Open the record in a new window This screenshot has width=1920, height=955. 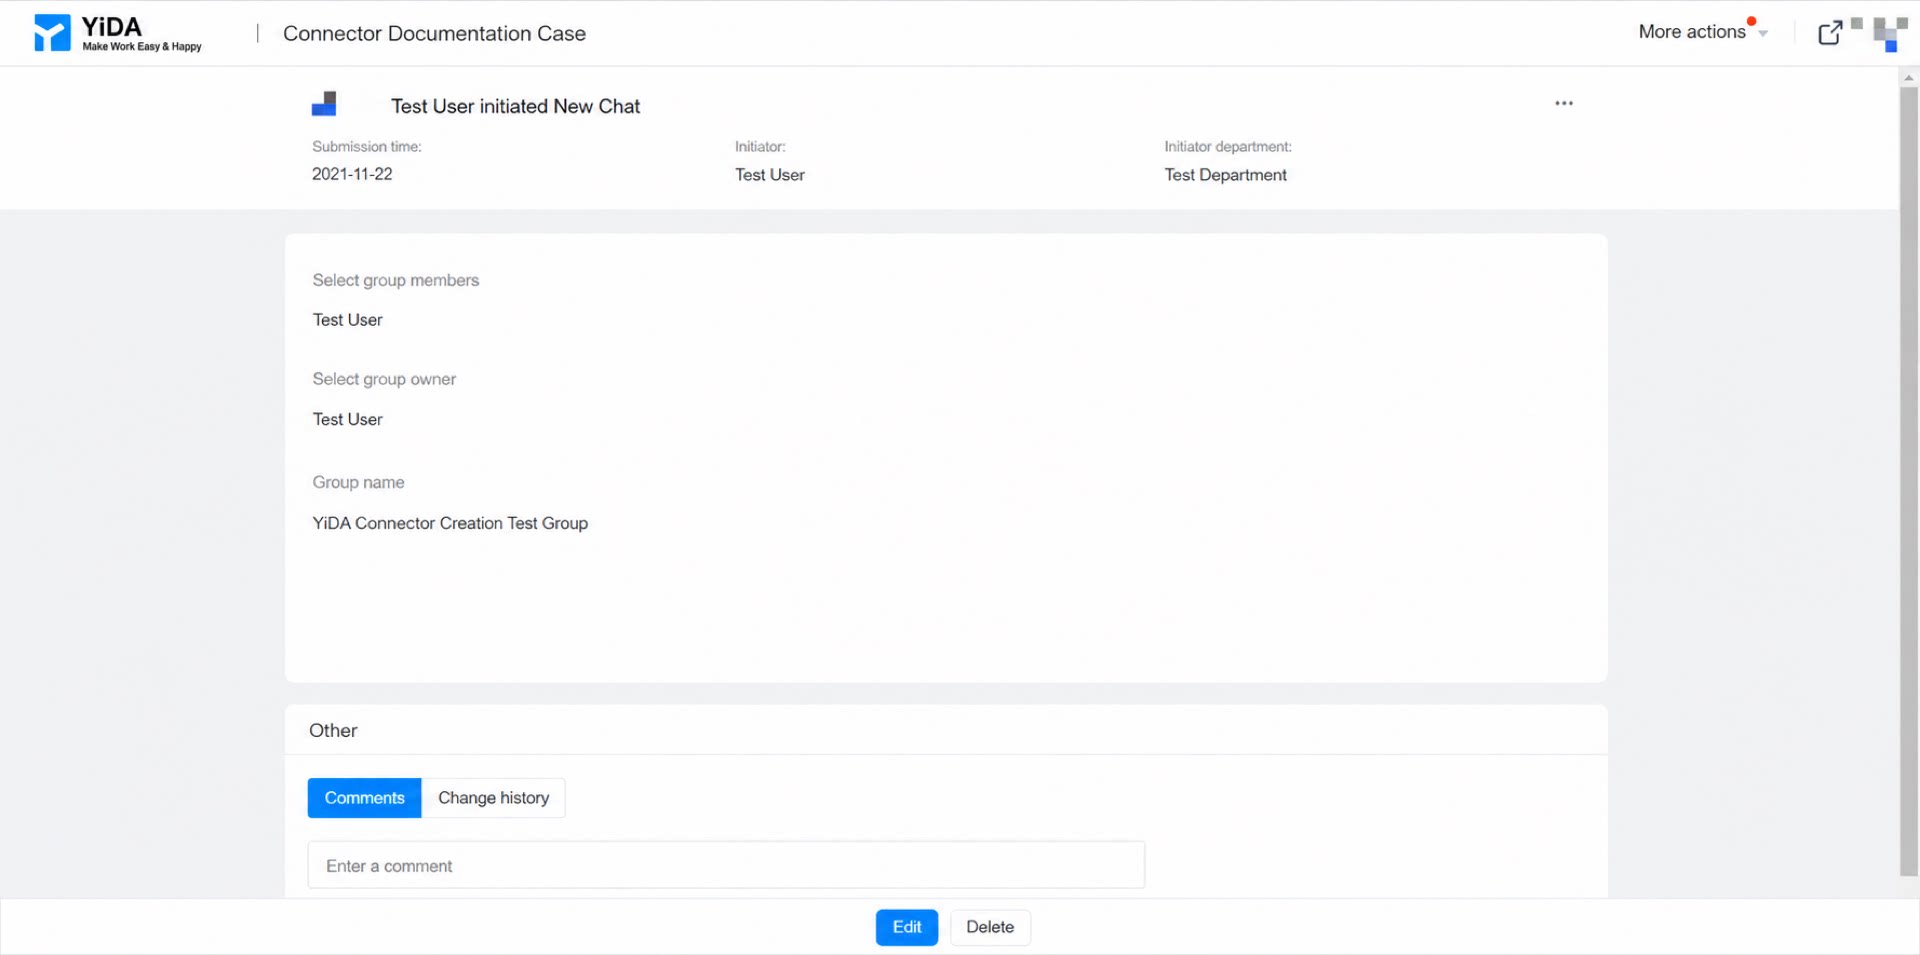coord(1830,33)
